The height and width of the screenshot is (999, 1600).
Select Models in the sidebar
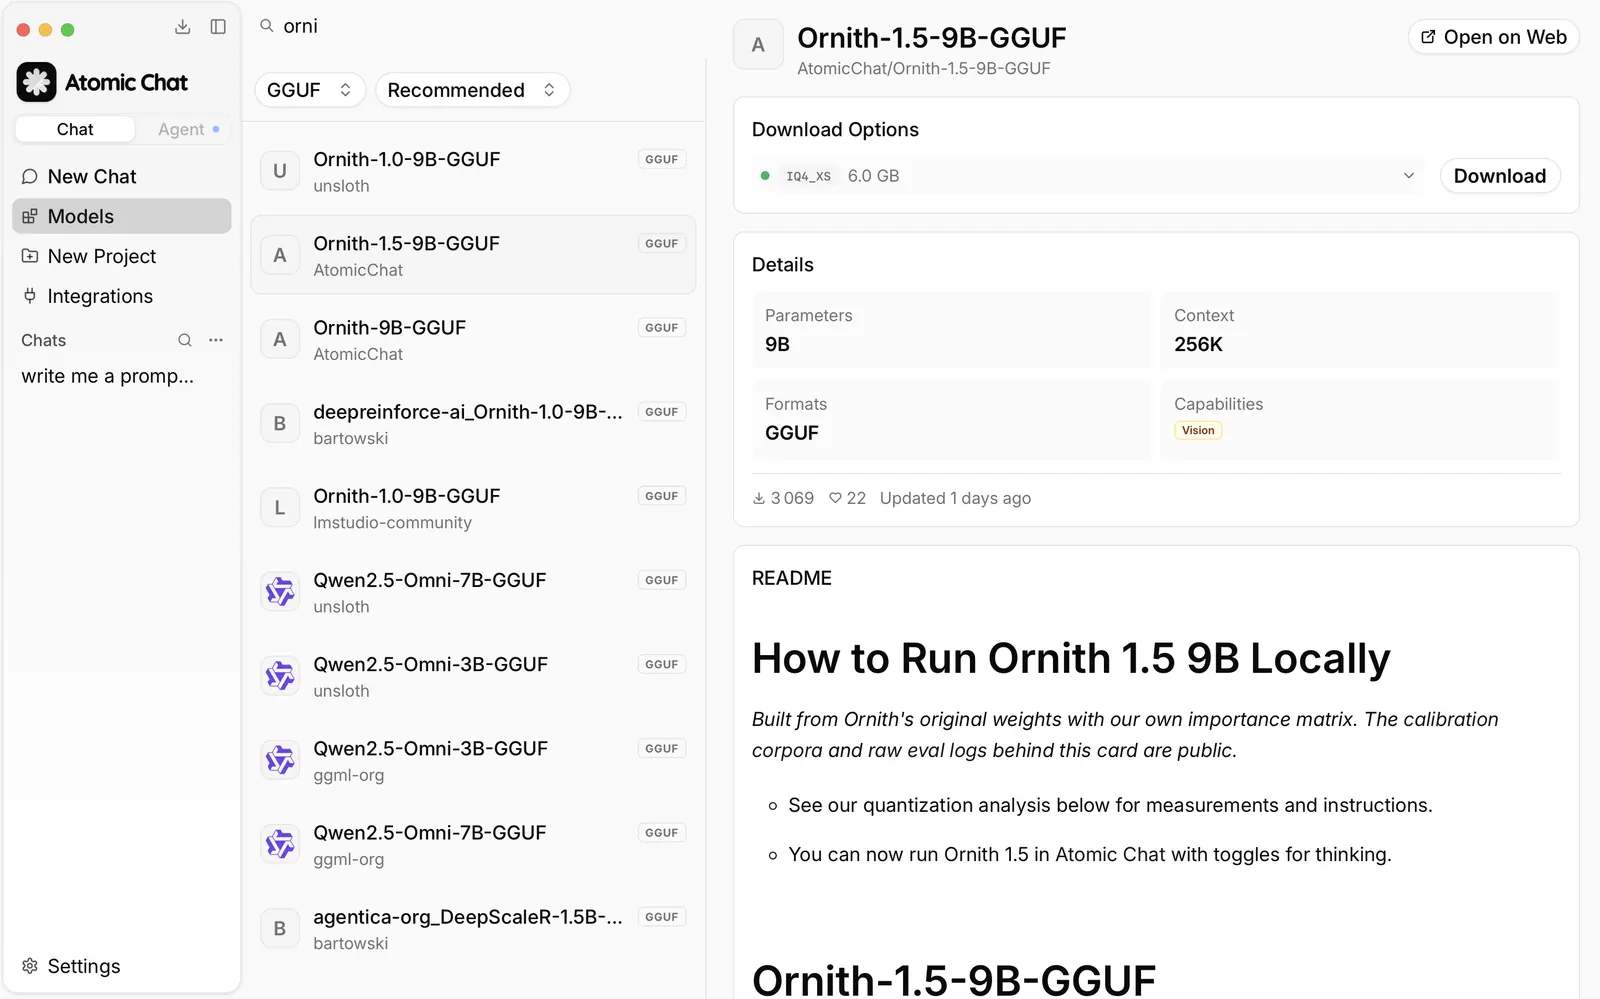point(122,216)
